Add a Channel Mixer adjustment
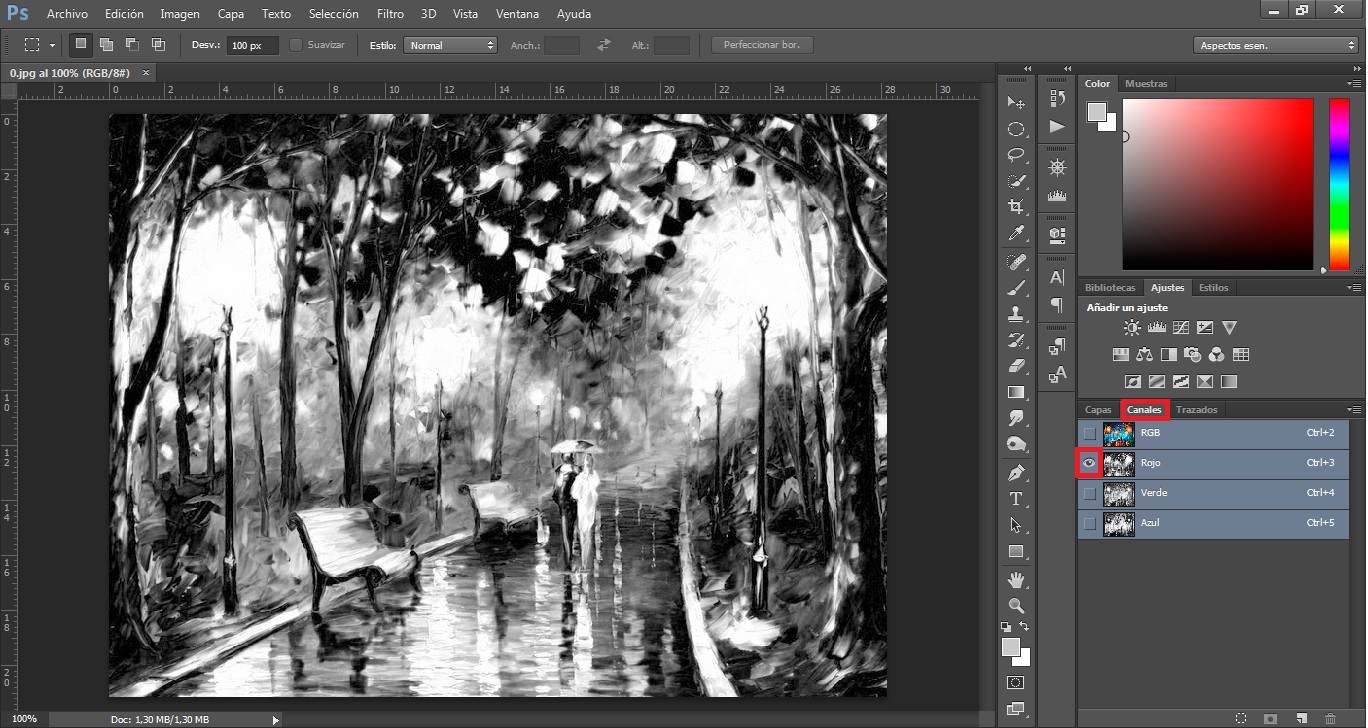This screenshot has height=728, width=1368. (x=1217, y=354)
